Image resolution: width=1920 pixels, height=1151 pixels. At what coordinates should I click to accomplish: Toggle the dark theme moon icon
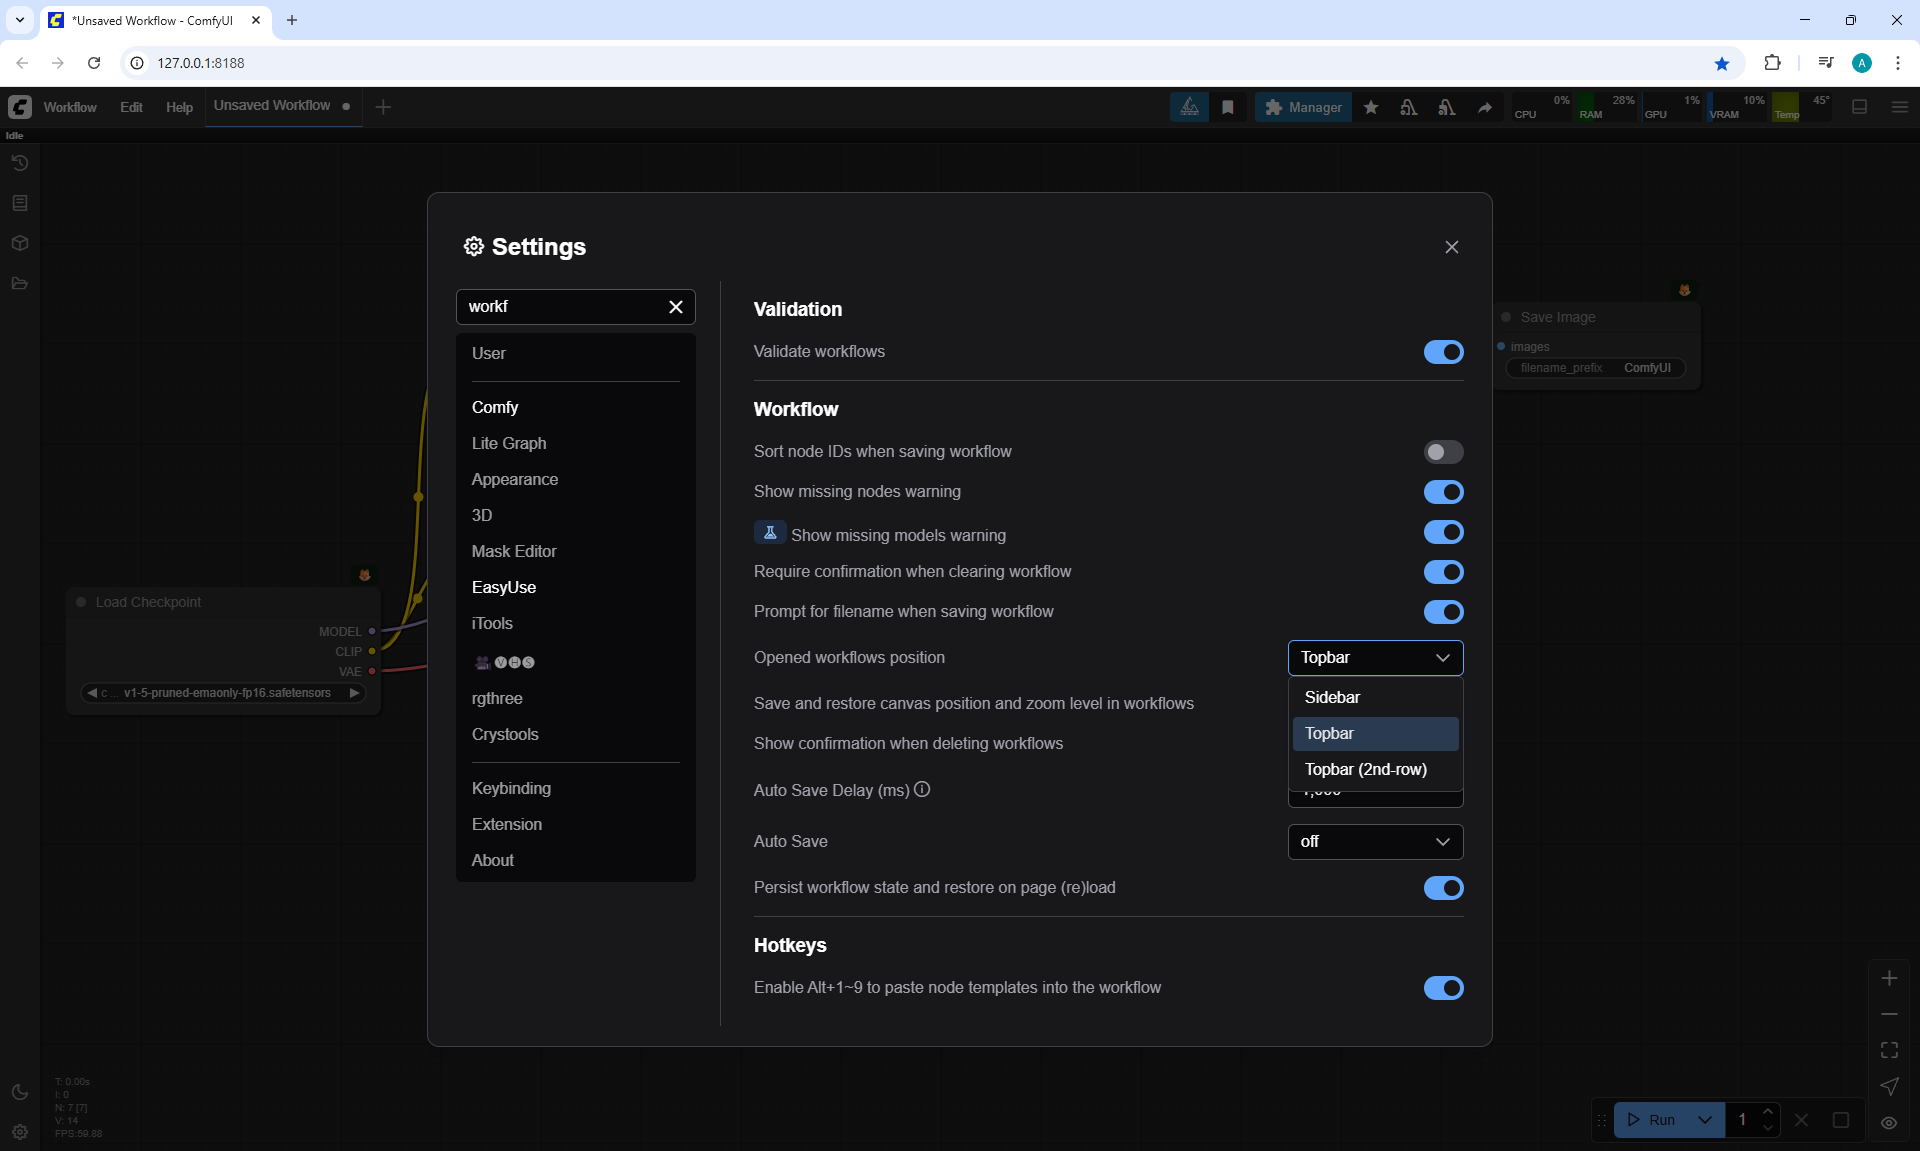tap(19, 1092)
